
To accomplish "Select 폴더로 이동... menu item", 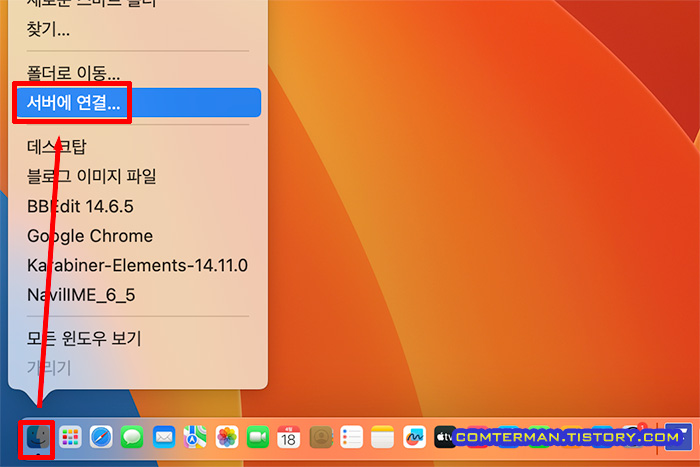I will (138, 73).
